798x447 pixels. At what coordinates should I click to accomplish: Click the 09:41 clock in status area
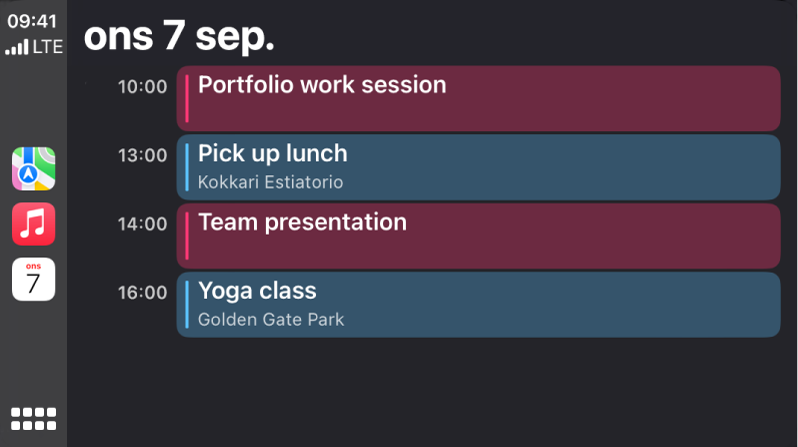coord(33,20)
